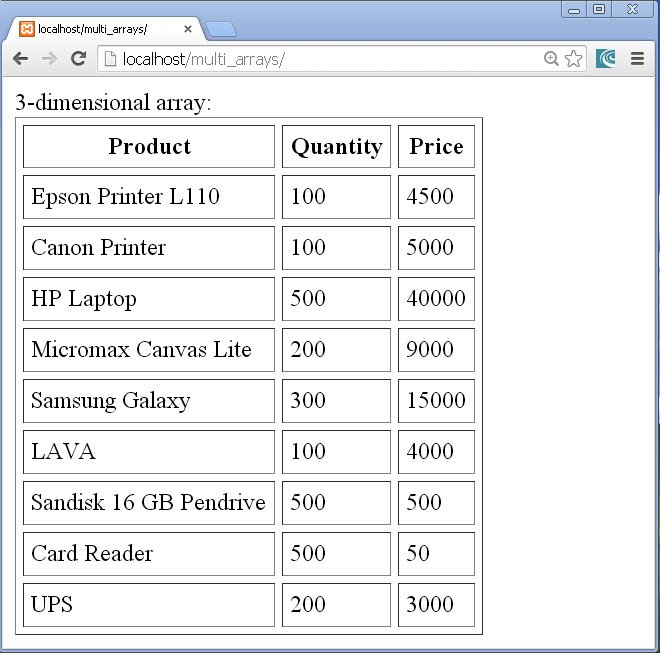This screenshot has height=653, width=660.
Task: Select the localhost/multi_arrays/ tab
Action: [104, 29]
